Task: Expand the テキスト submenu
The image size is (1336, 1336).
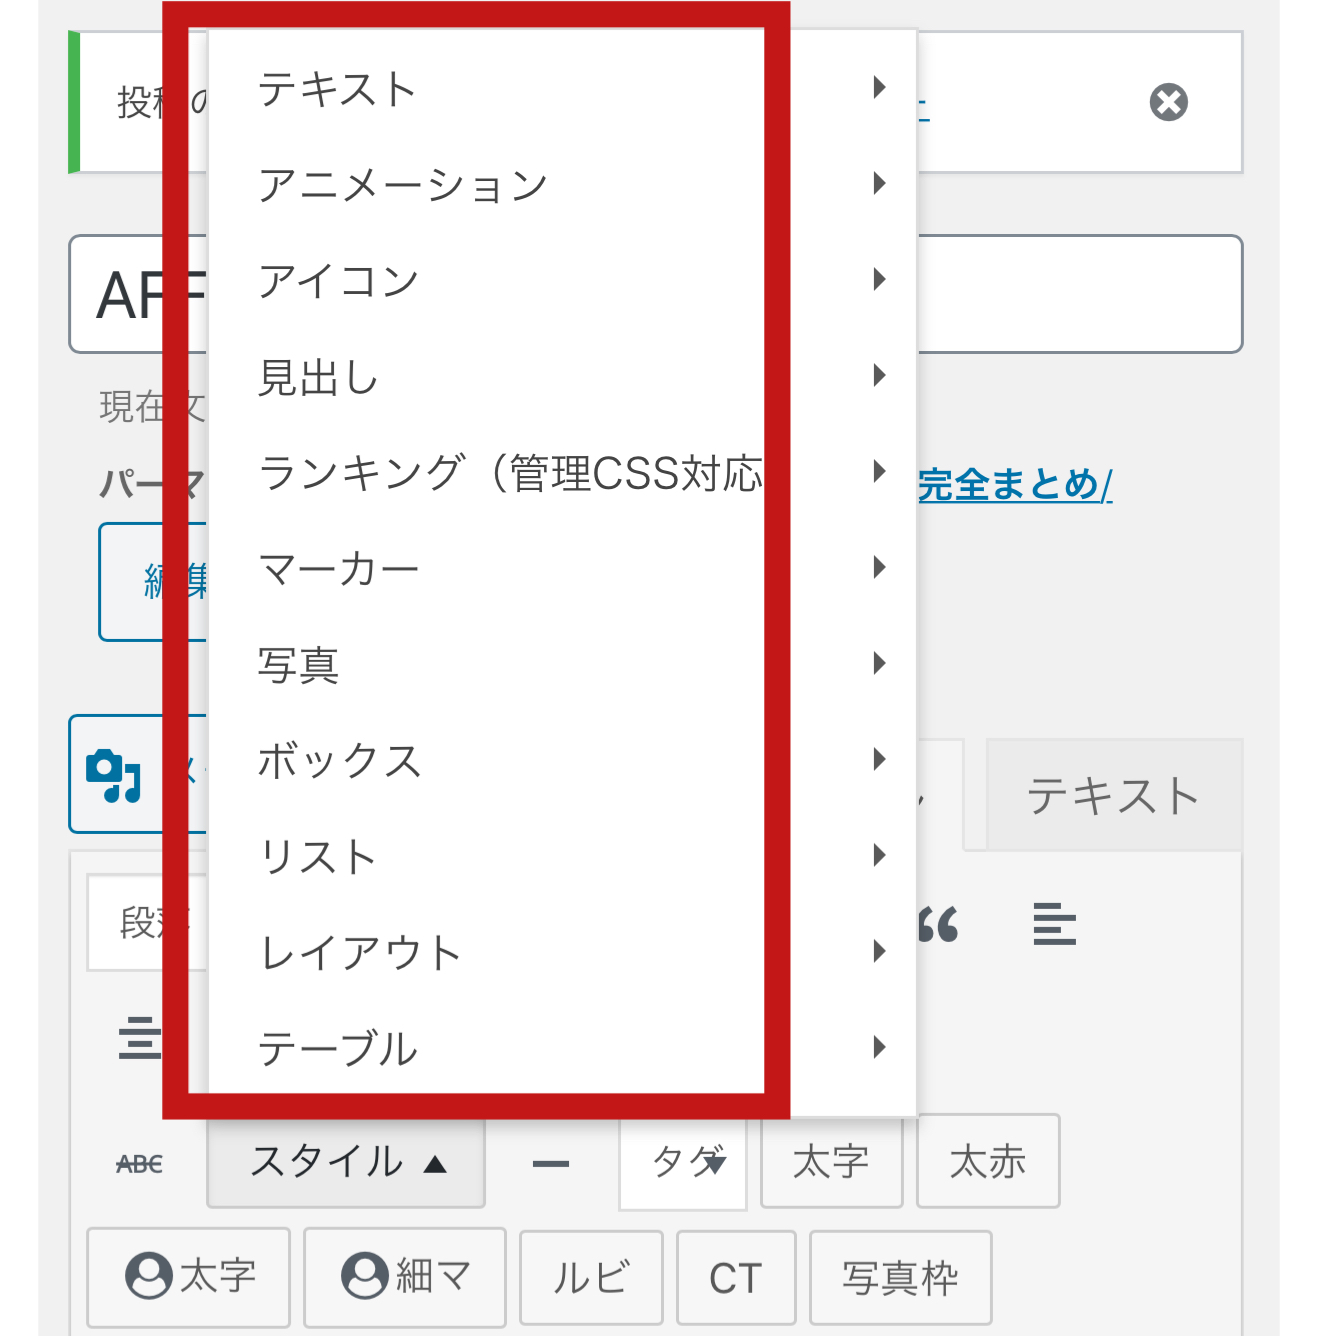Action: click(x=562, y=88)
